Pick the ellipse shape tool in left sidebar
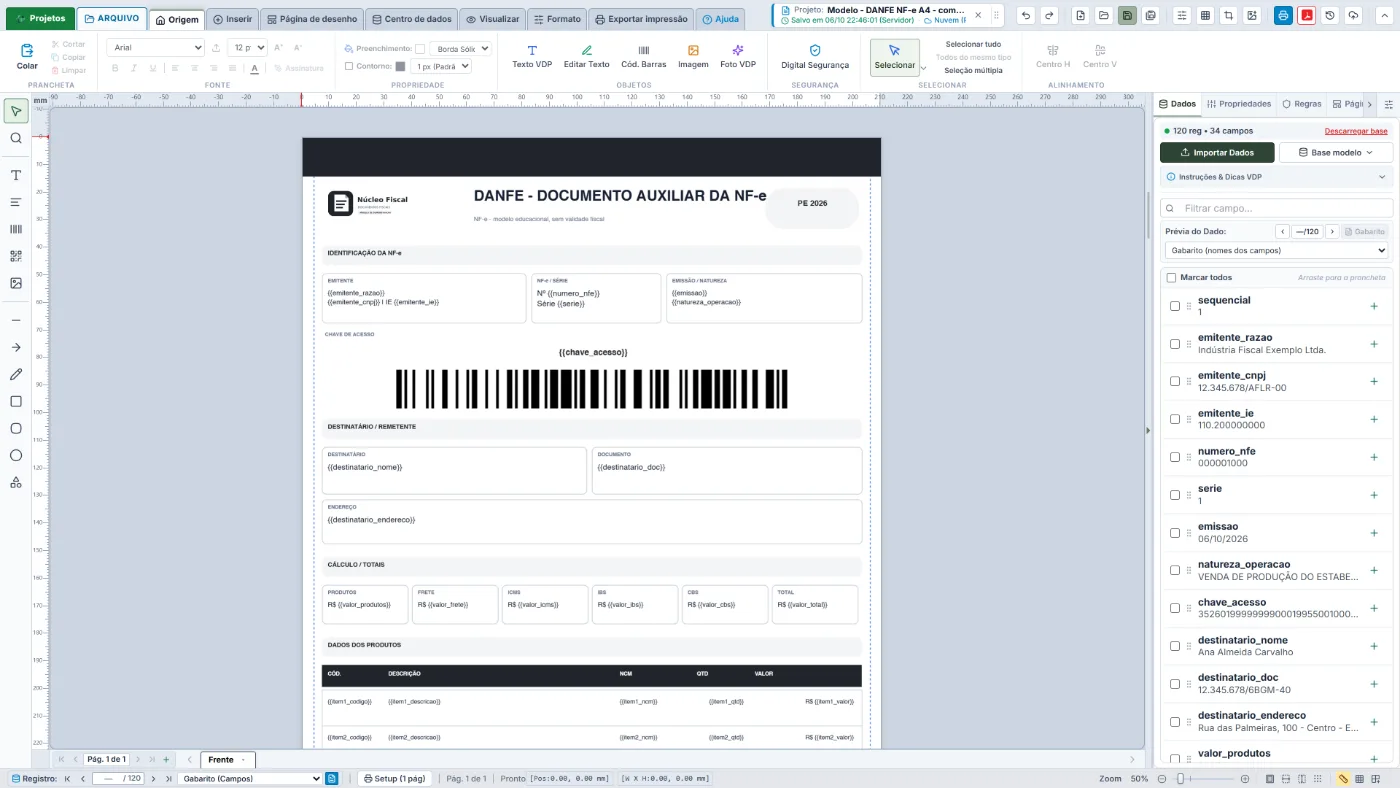The height and width of the screenshot is (788, 1400). [16, 455]
